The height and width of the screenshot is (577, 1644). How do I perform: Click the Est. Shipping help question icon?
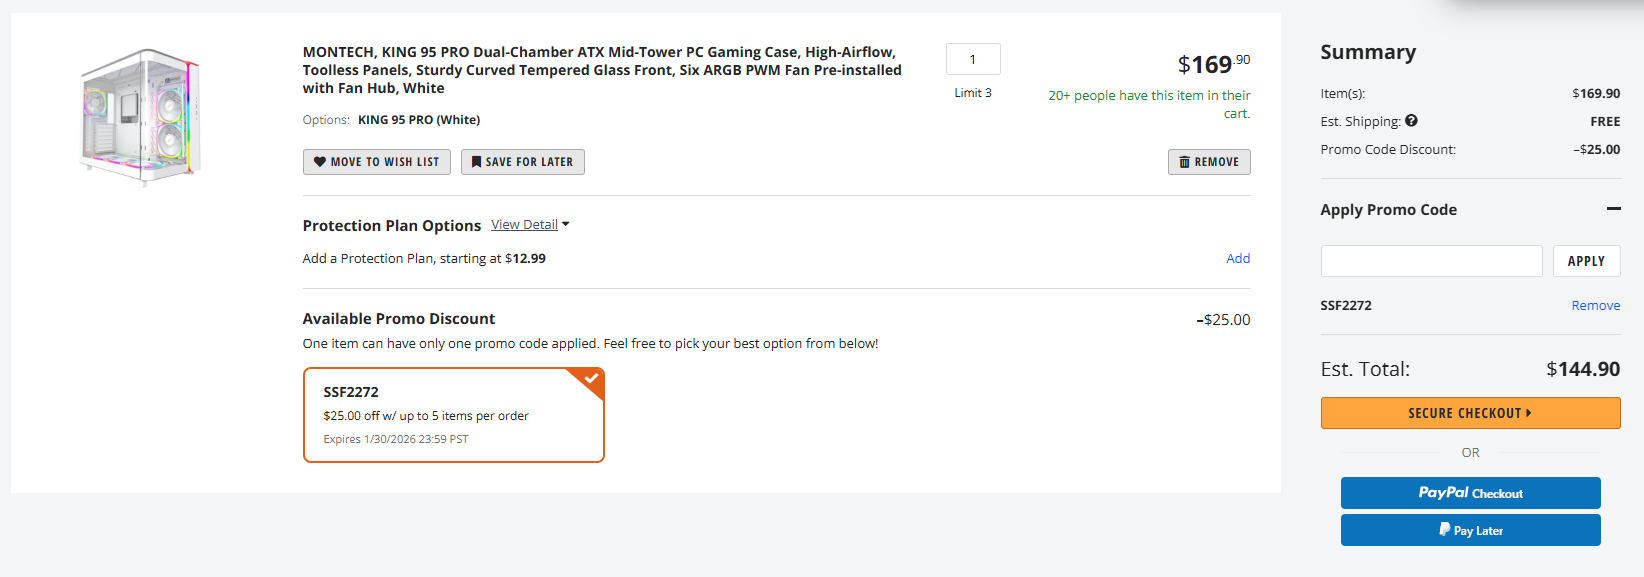pos(1411,121)
